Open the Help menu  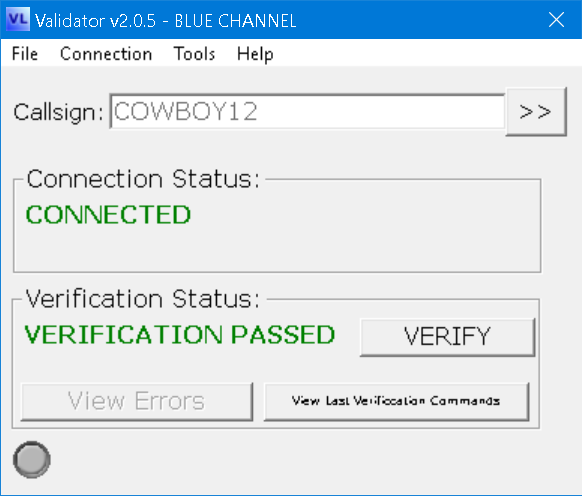coord(255,54)
